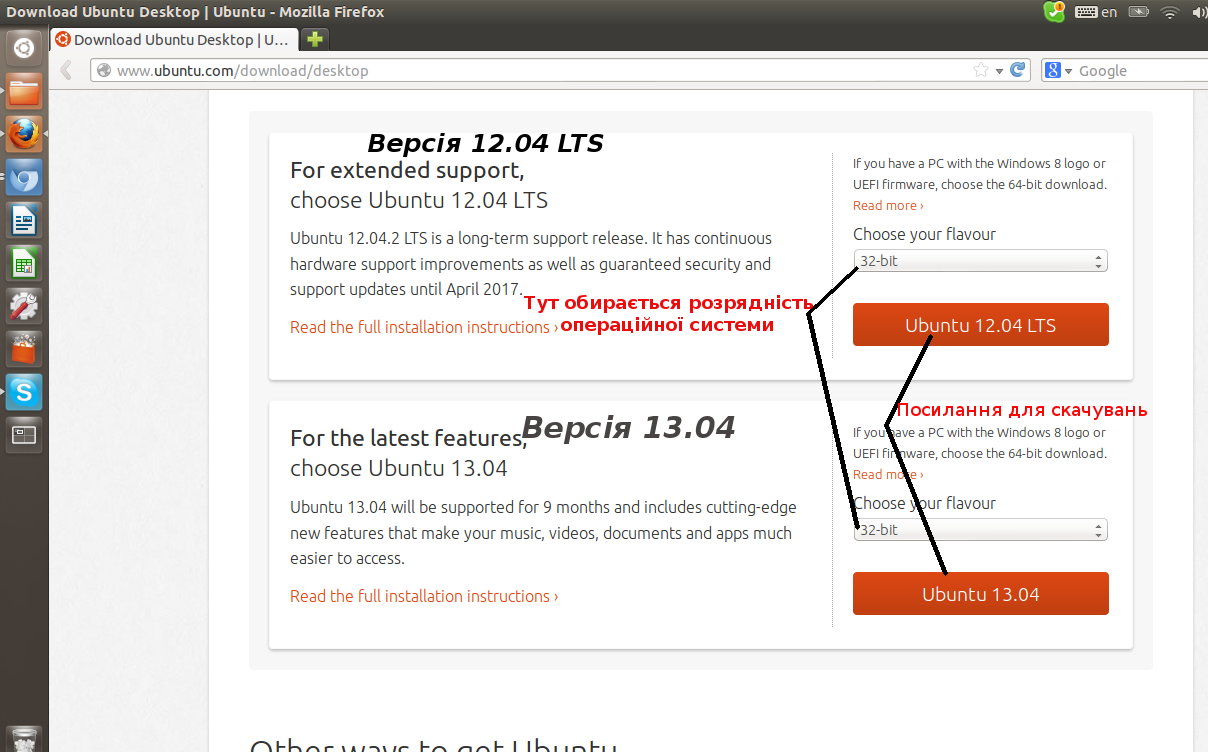Open System Settings wrench-and-gear icon
The image size is (1208, 752).
point(24,306)
